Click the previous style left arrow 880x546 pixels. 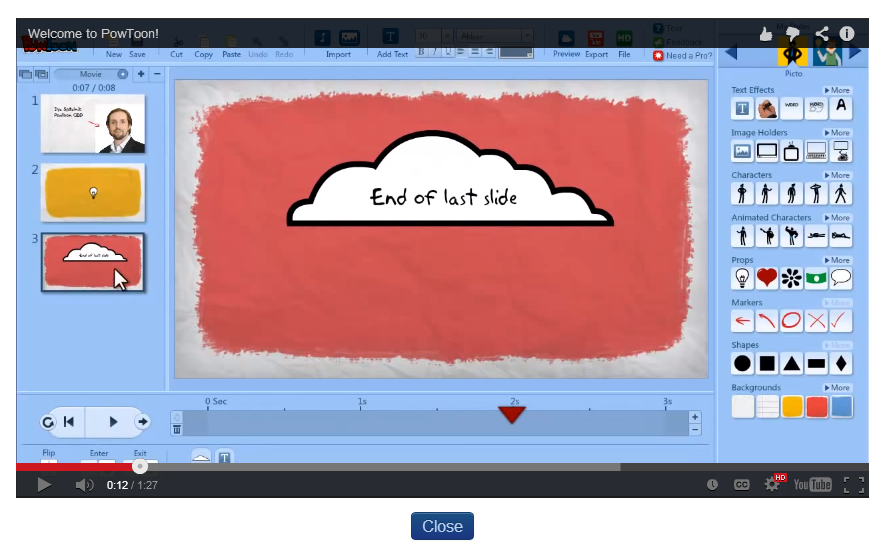tap(730, 53)
